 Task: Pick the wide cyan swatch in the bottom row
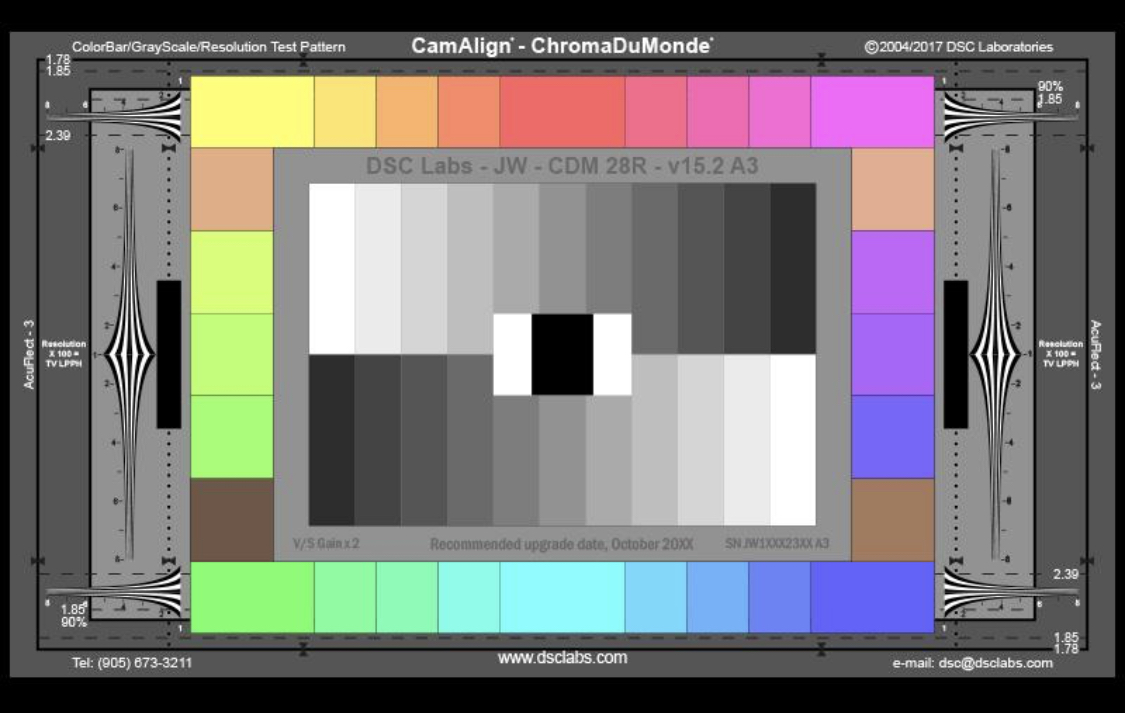562,598
